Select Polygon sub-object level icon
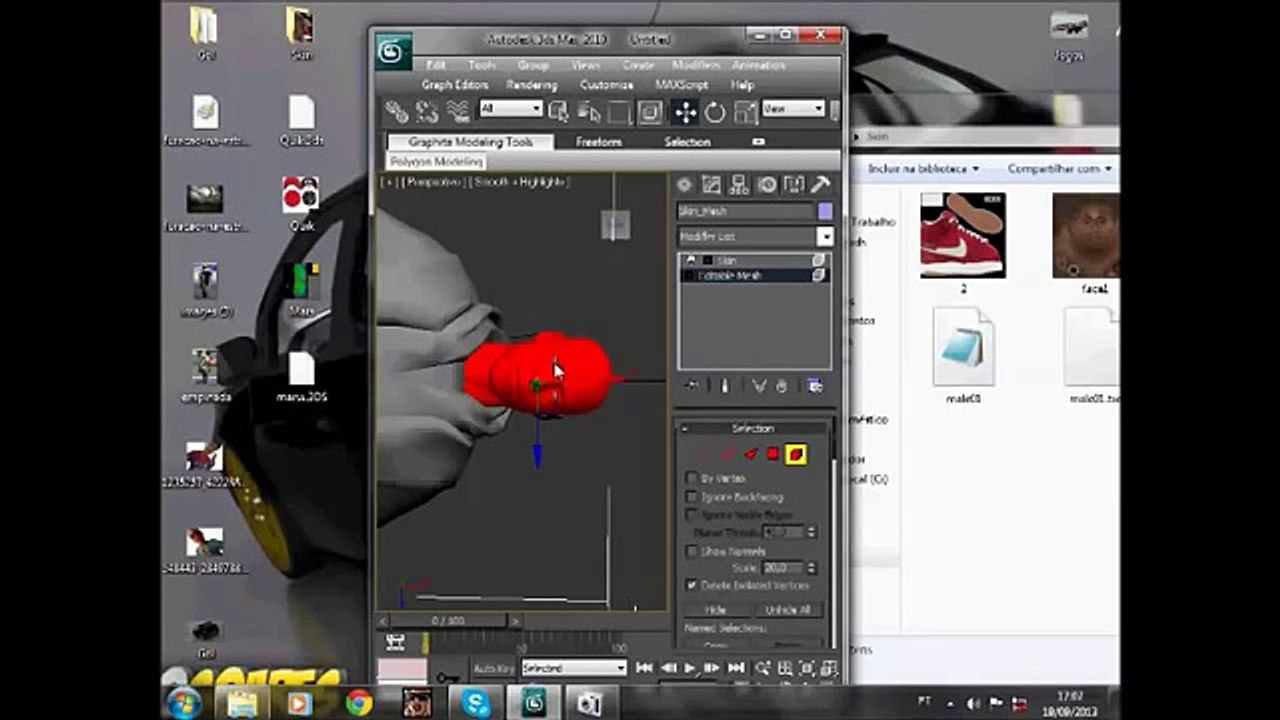Image resolution: width=1280 pixels, height=720 pixels. [773, 455]
